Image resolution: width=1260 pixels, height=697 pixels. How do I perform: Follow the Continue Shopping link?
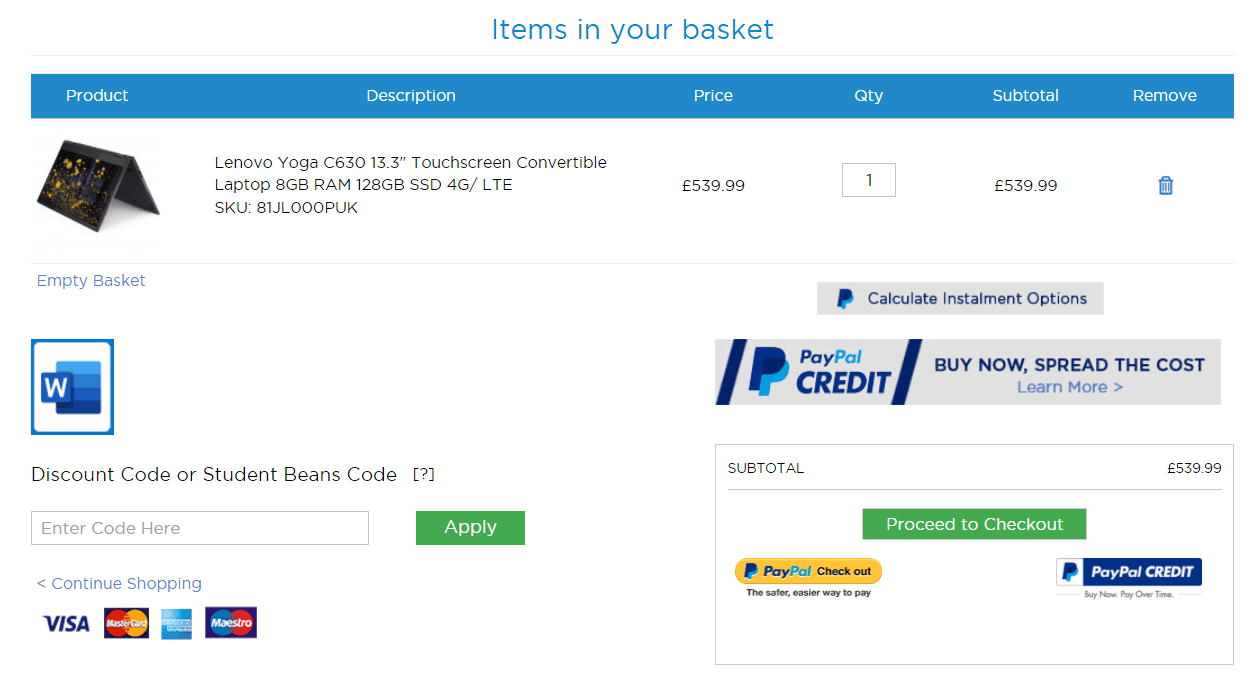pos(119,583)
